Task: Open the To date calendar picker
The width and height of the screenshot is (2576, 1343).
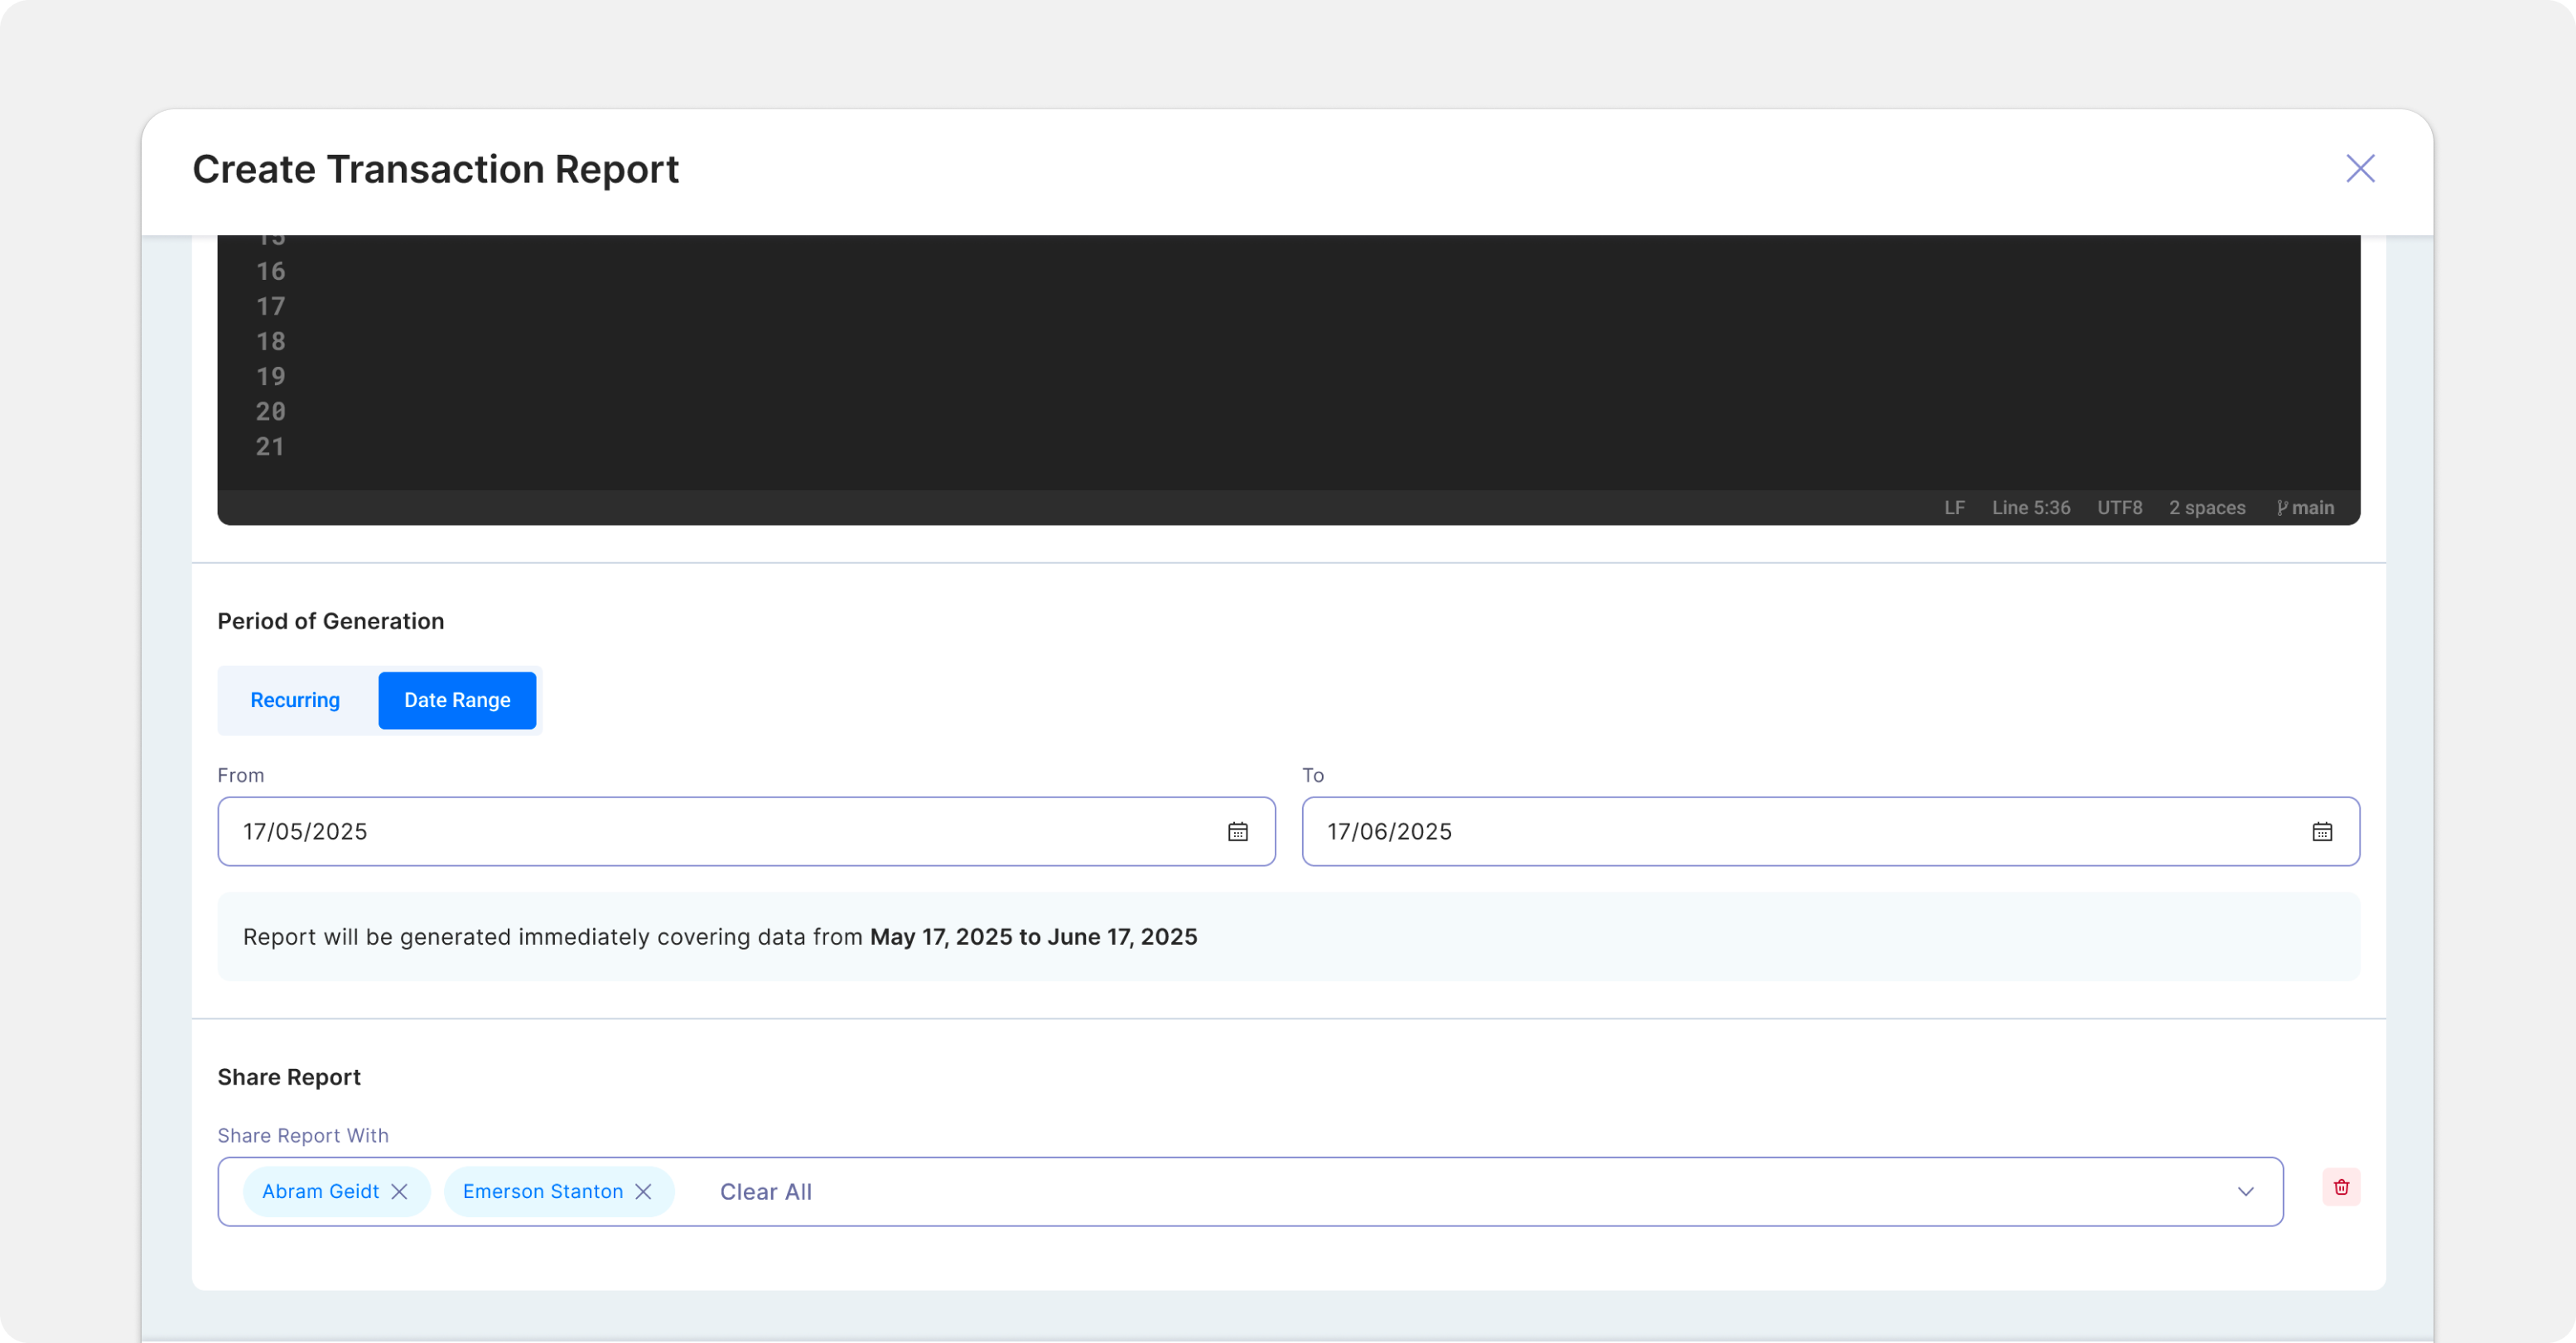Action: (2321, 832)
